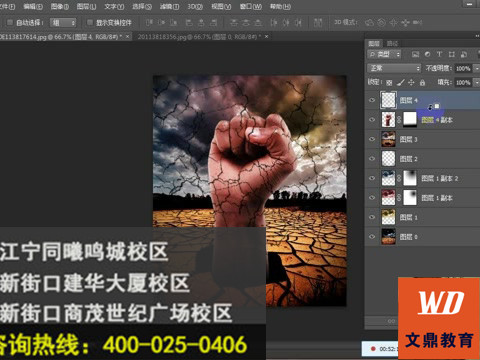
Task: Click the type layer filter icon
Action: pos(439,54)
